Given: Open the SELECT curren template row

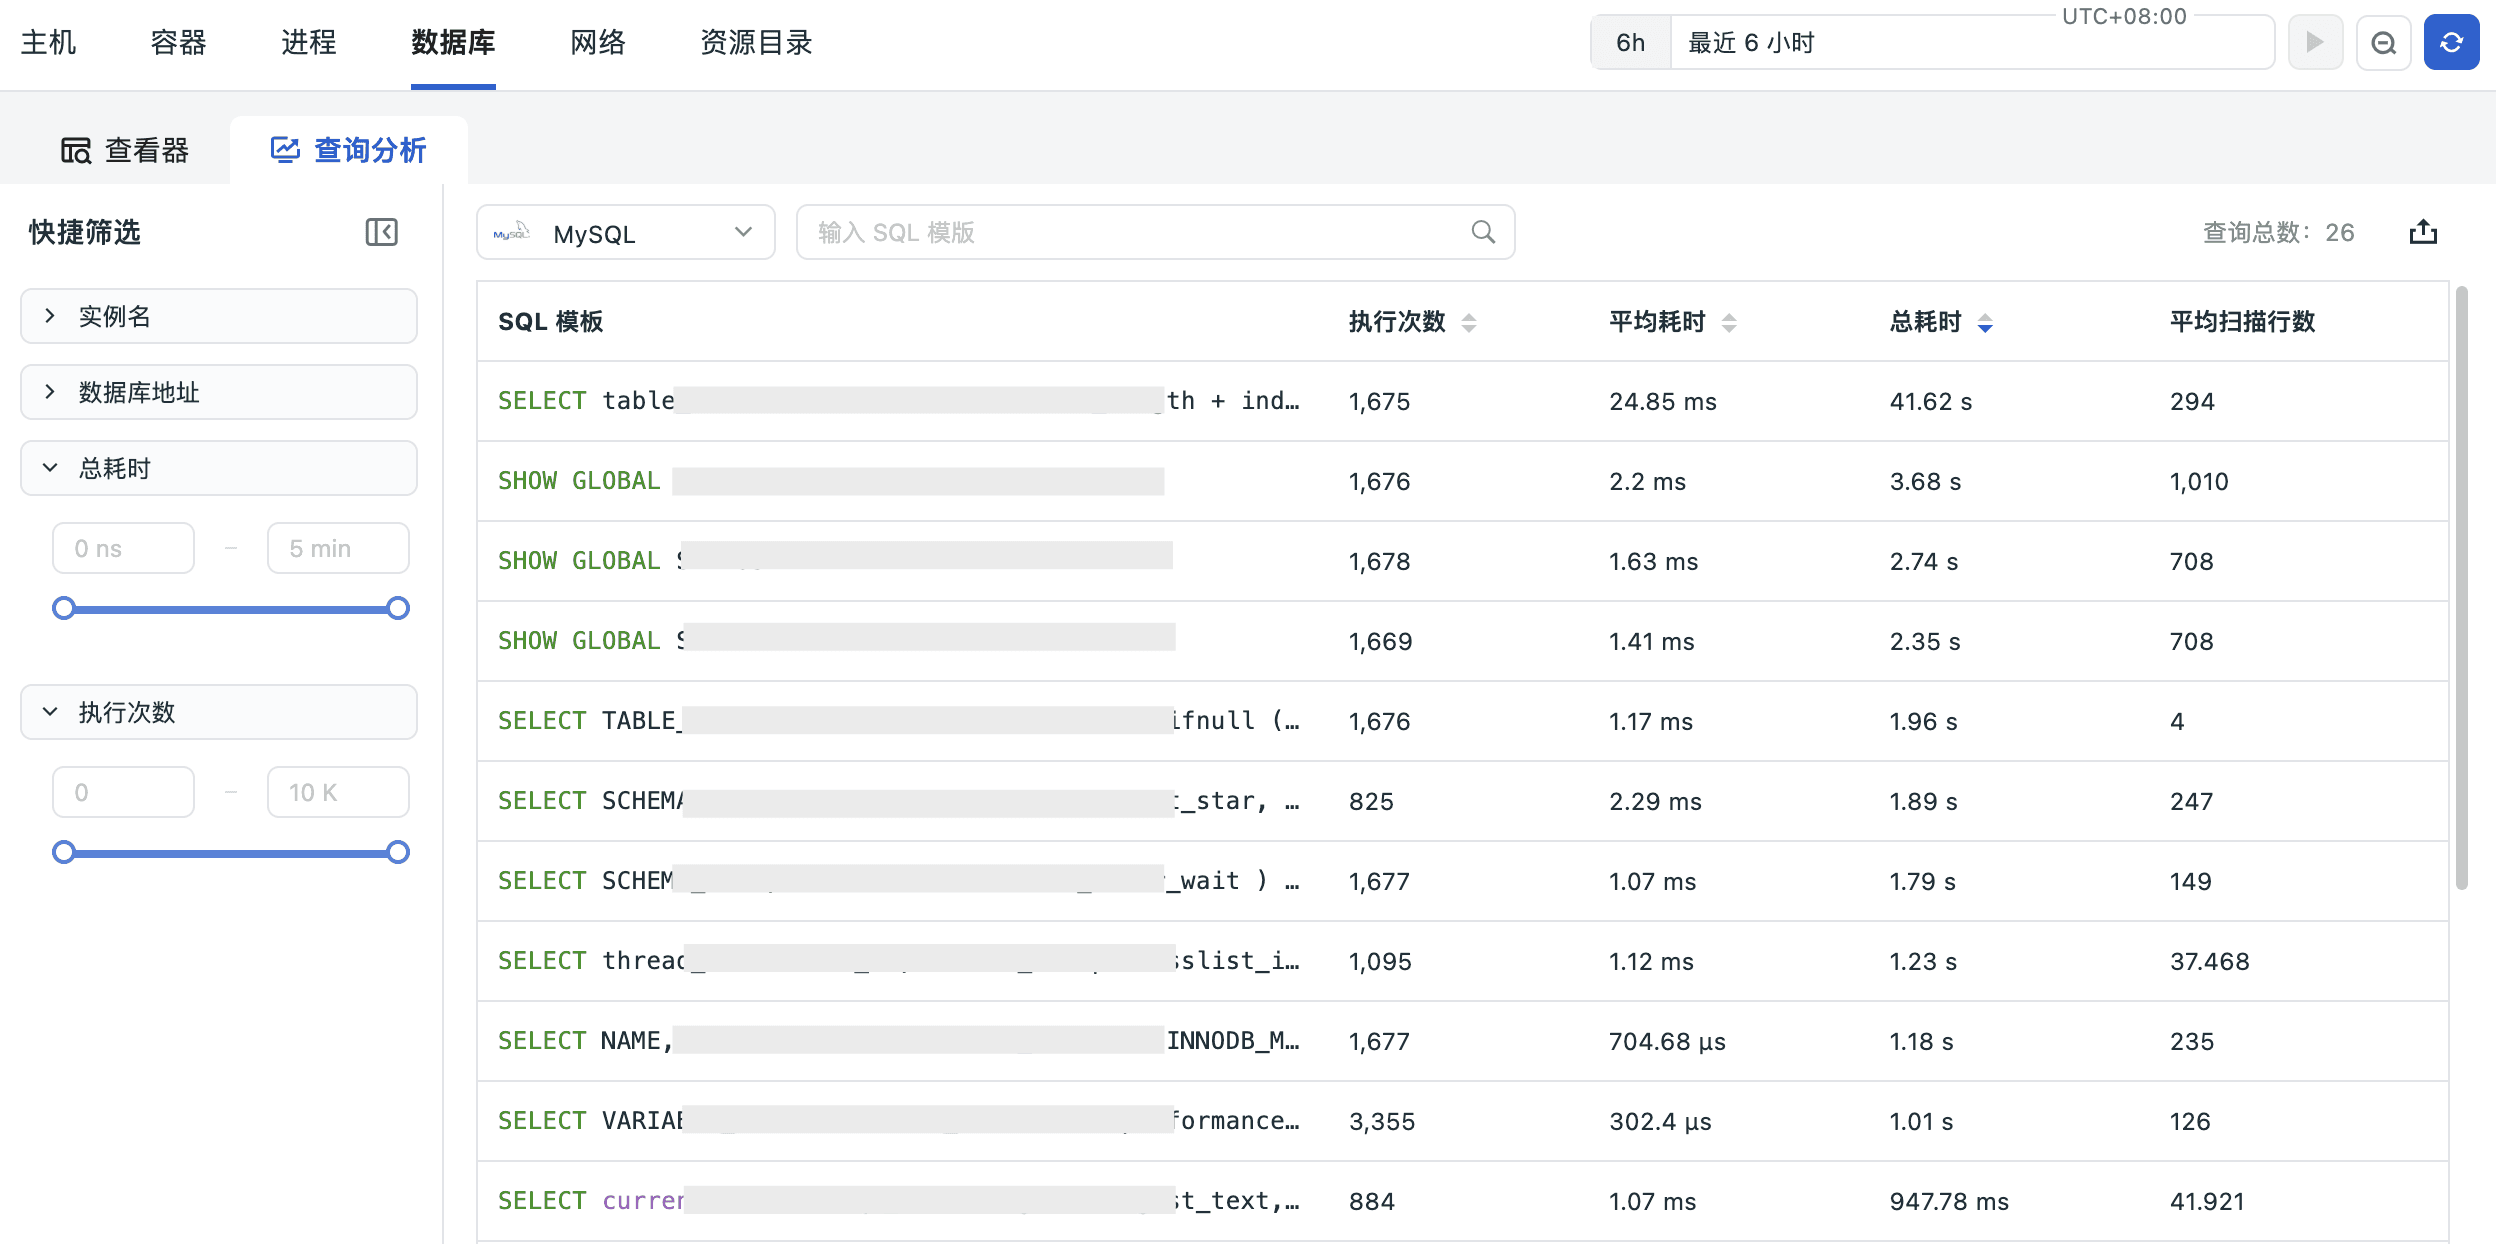Looking at the screenshot, I should coord(1462,1201).
